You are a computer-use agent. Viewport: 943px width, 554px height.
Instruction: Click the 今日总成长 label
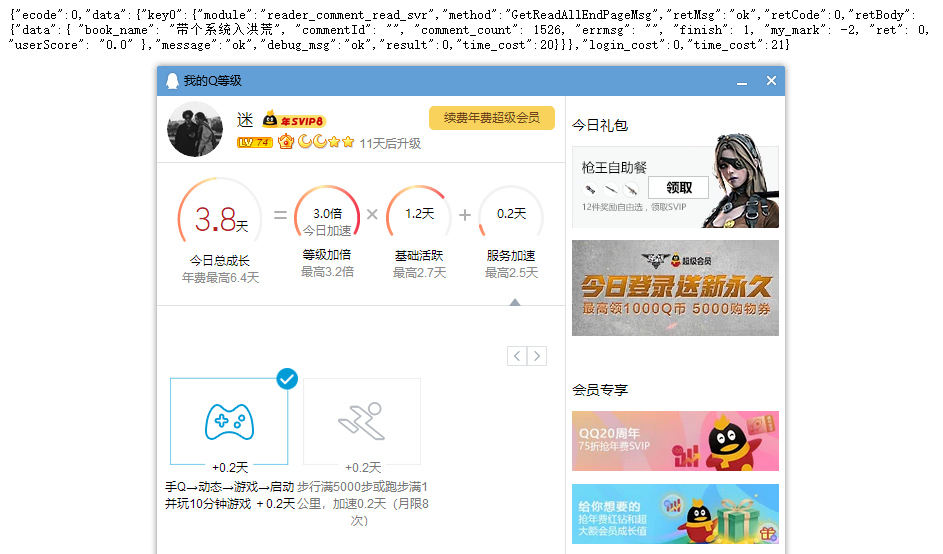click(220, 260)
